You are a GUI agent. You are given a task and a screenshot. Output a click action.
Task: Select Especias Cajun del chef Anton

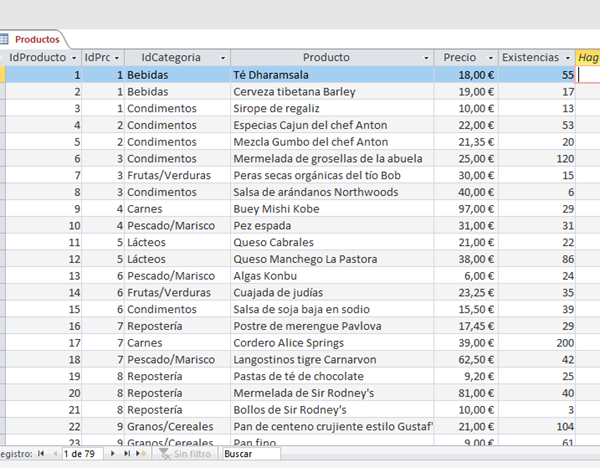[x=332, y=125]
